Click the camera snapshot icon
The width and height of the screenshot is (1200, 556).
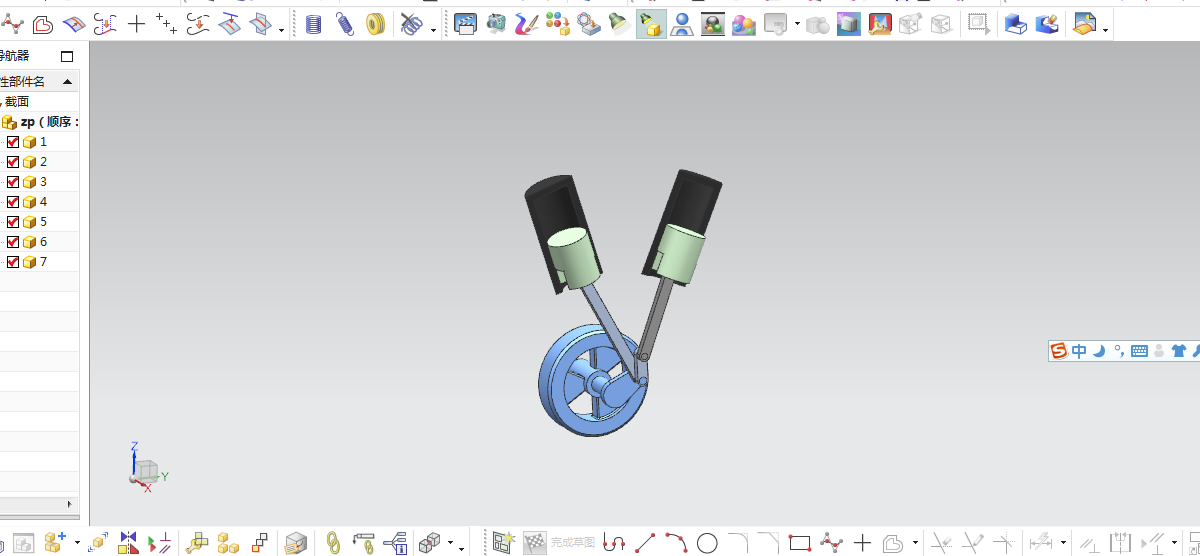496,24
